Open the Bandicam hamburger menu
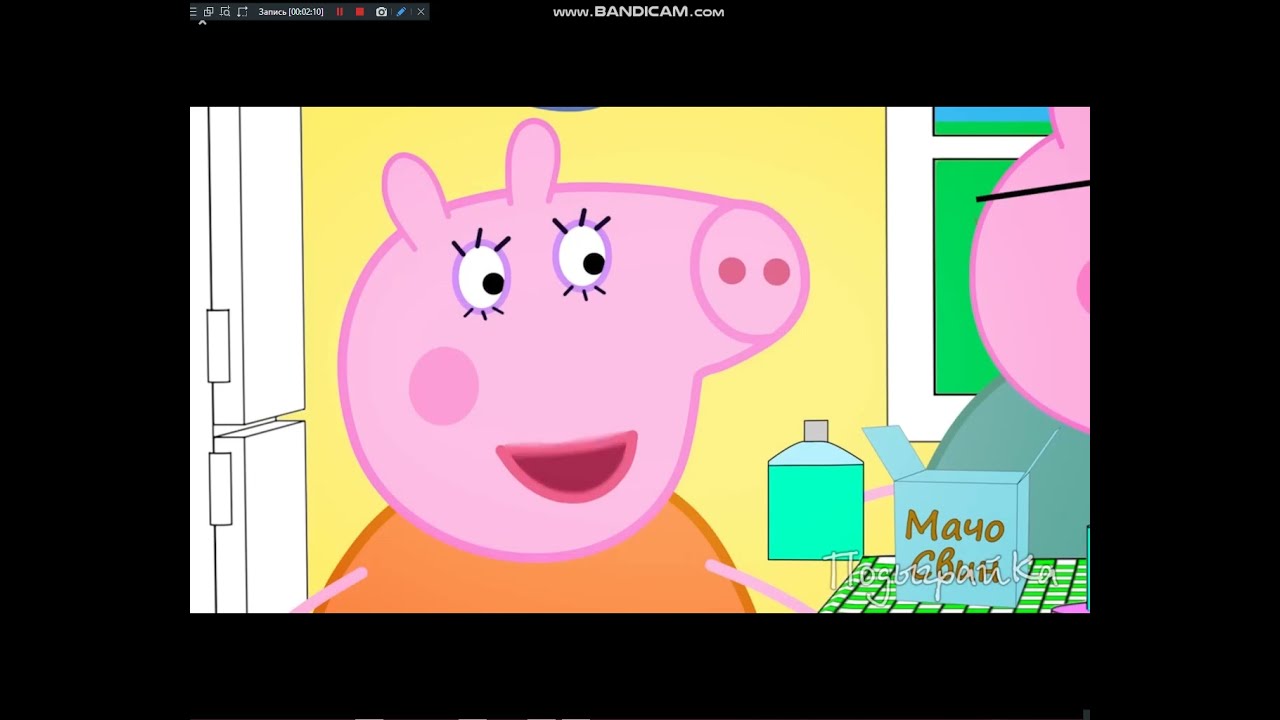 pos(193,12)
